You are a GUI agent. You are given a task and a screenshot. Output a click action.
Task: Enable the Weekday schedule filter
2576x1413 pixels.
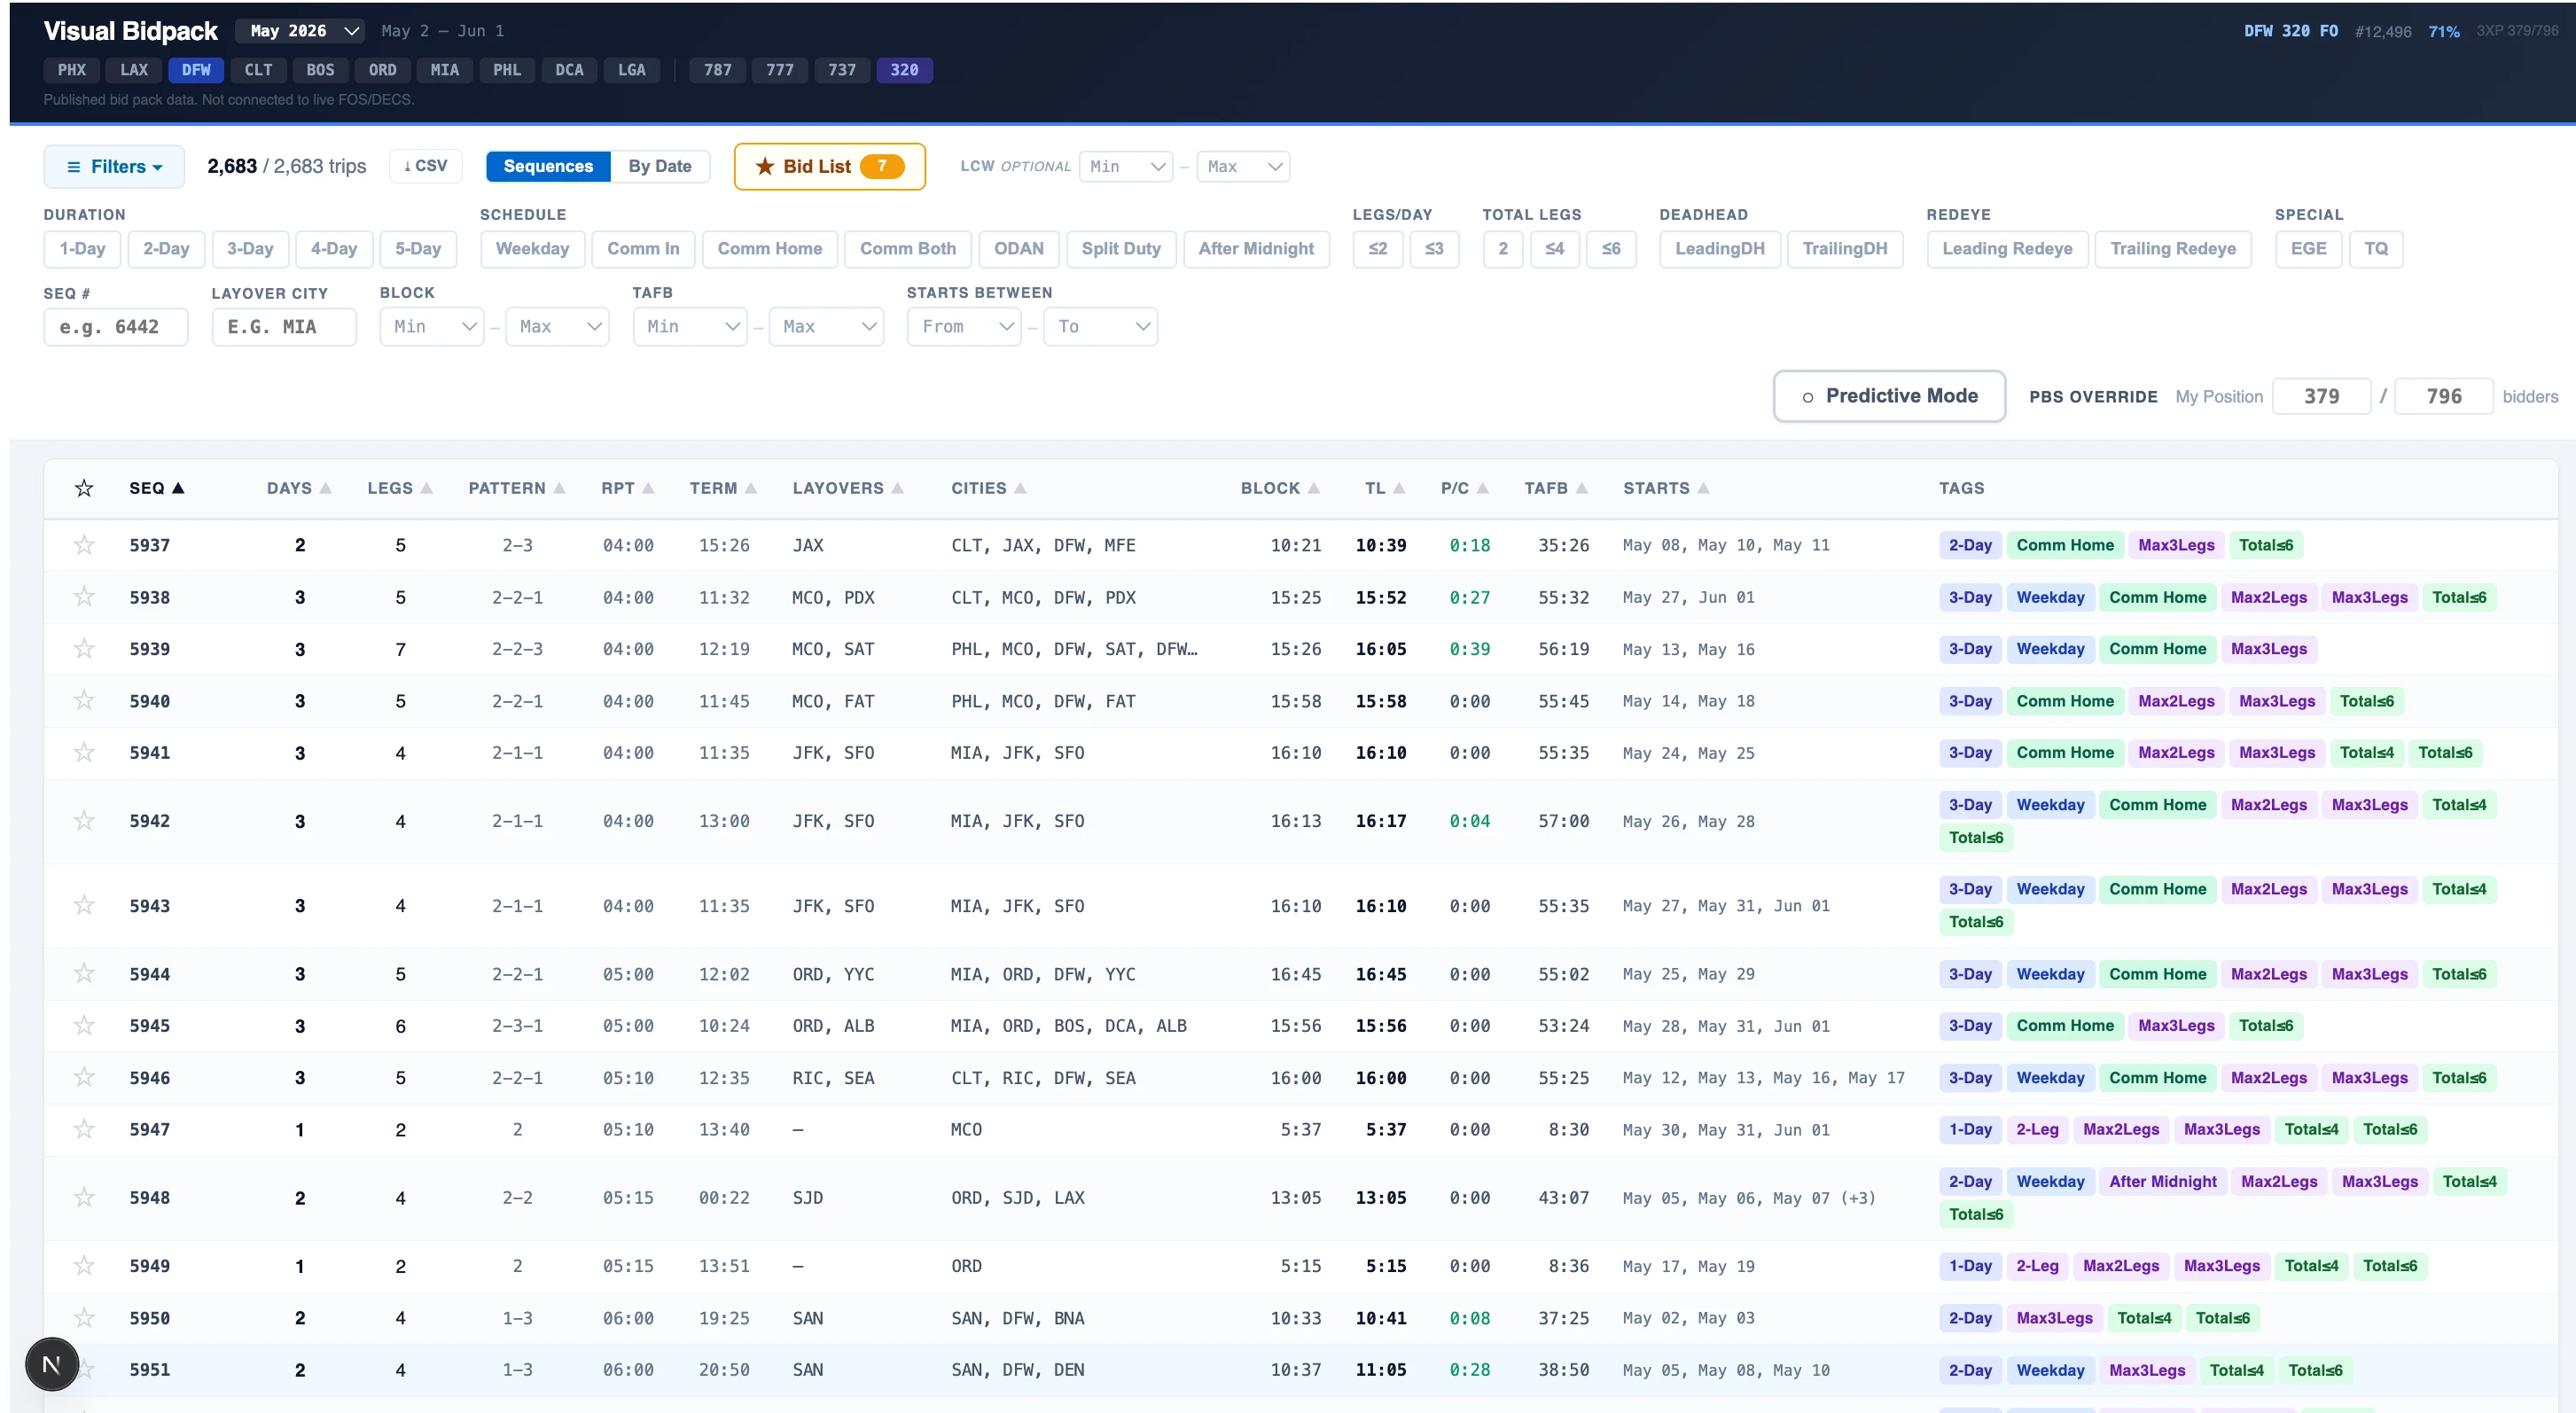pos(532,249)
